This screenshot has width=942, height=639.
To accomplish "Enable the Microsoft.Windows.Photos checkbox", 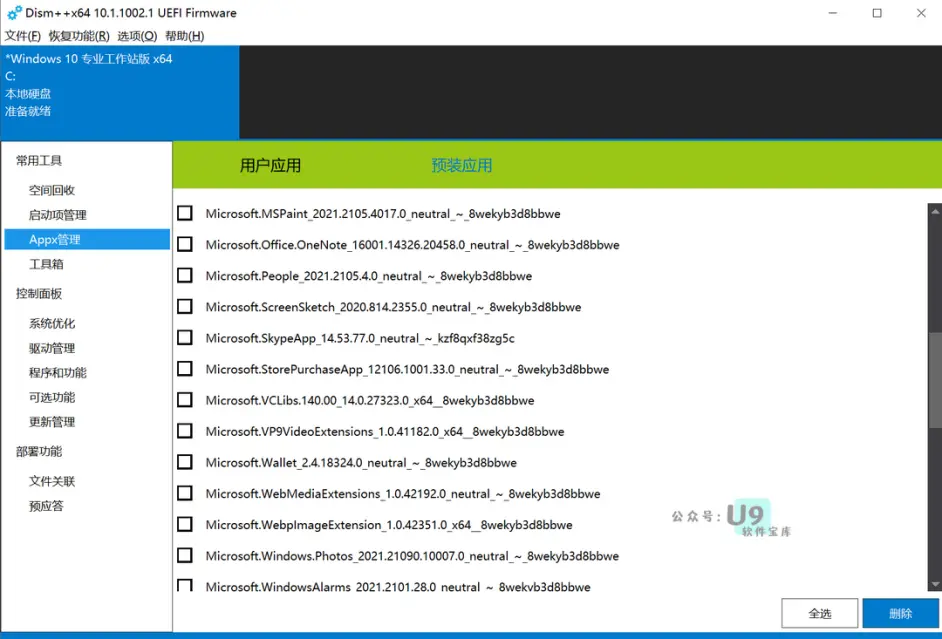I will (185, 556).
